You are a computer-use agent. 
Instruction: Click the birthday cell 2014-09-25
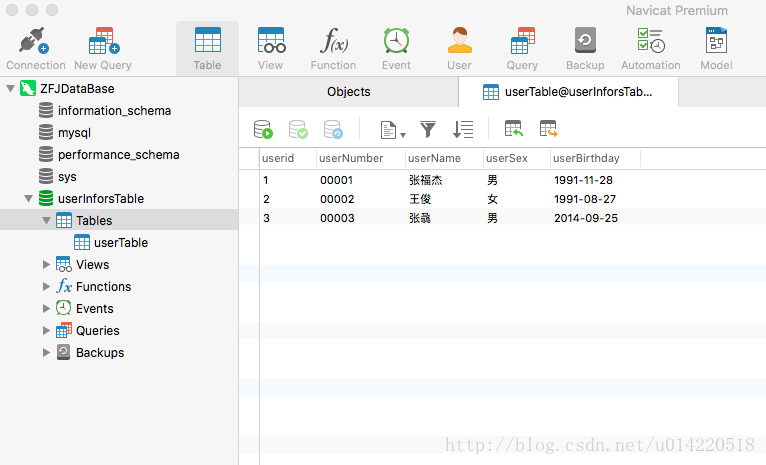[x=586, y=218]
